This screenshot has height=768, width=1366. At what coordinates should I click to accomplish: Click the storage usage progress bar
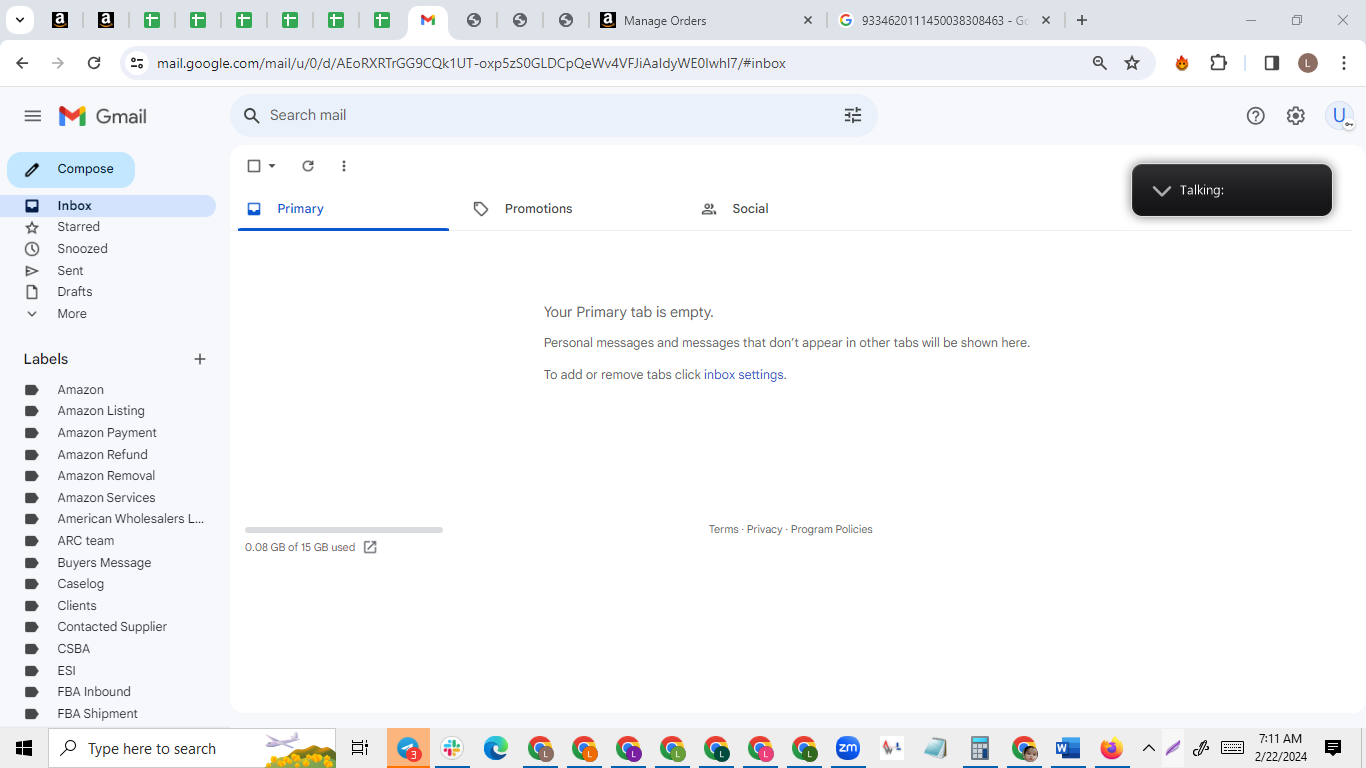click(x=344, y=530)
